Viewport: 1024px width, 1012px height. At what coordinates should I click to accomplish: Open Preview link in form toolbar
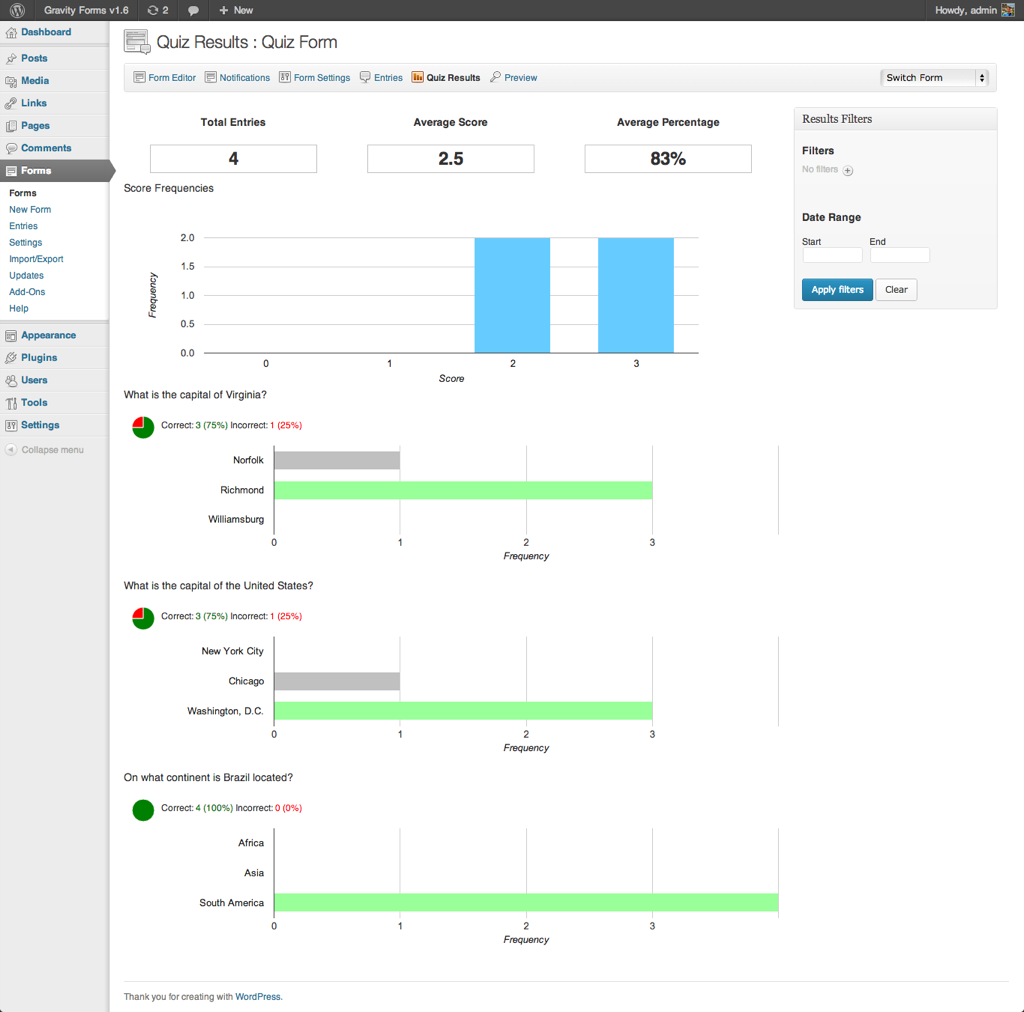520,78
